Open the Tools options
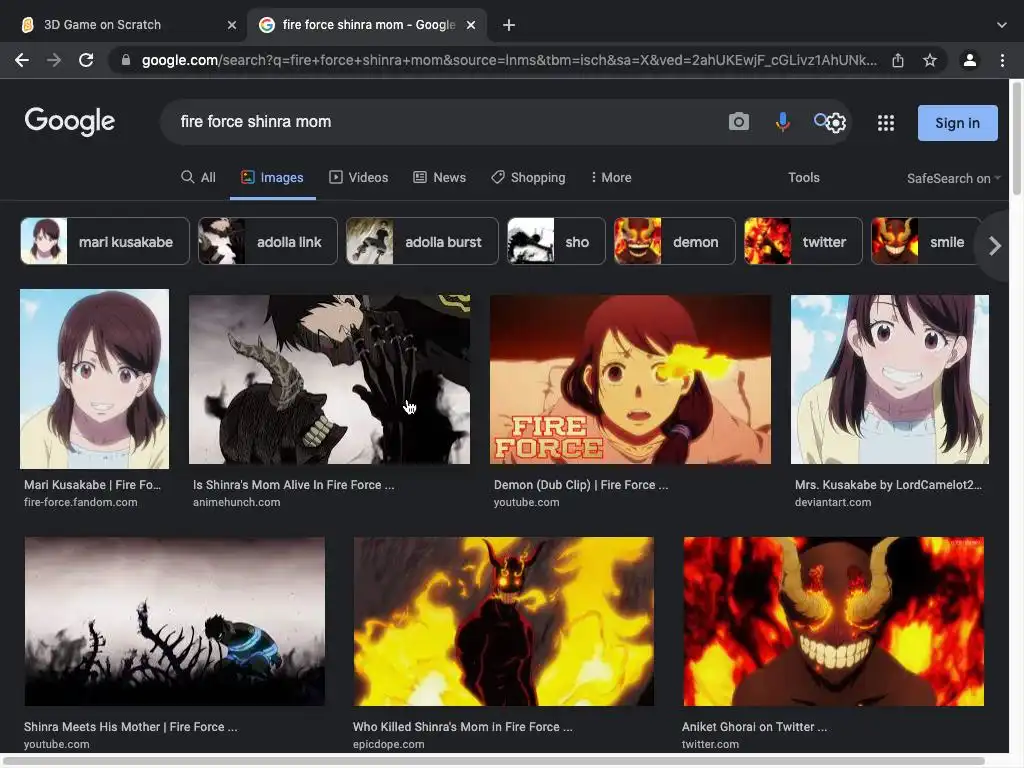Screen dimensions: 1024x768 [x=803, y=178]
